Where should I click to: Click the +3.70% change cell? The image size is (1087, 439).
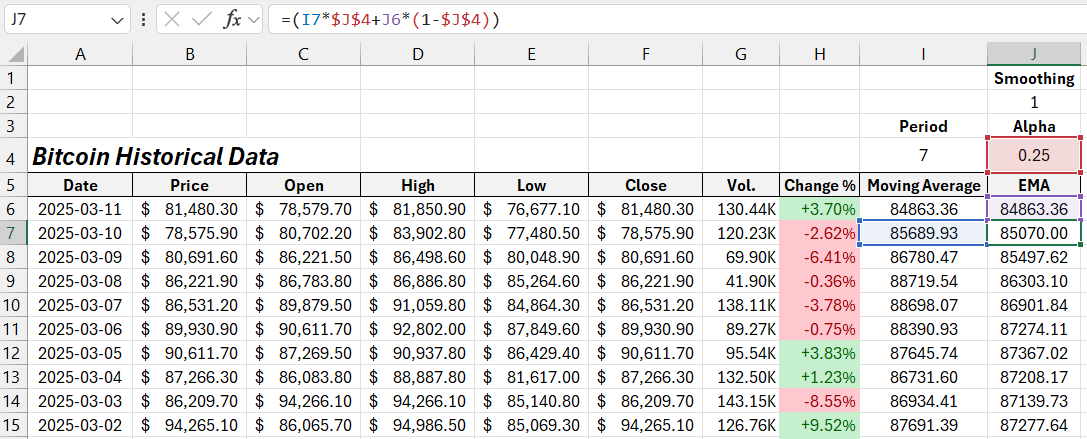tap(819, 209)
